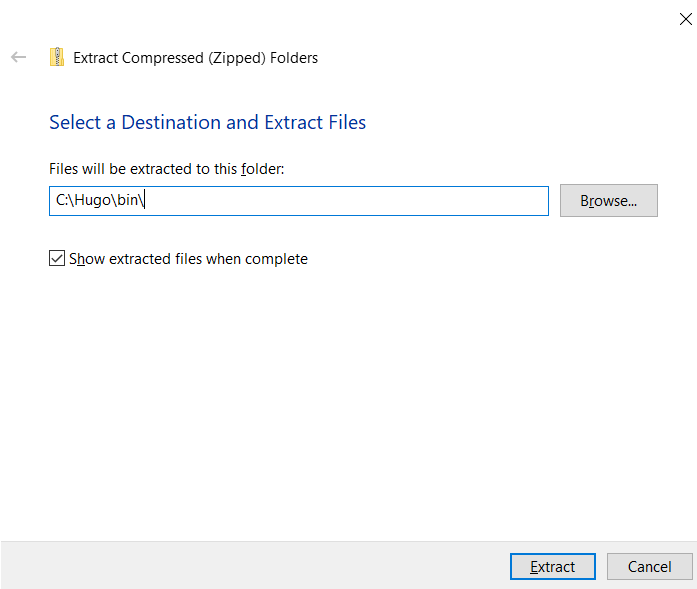
Task: Cancel the extraction wizard
Action: (649, 566)
